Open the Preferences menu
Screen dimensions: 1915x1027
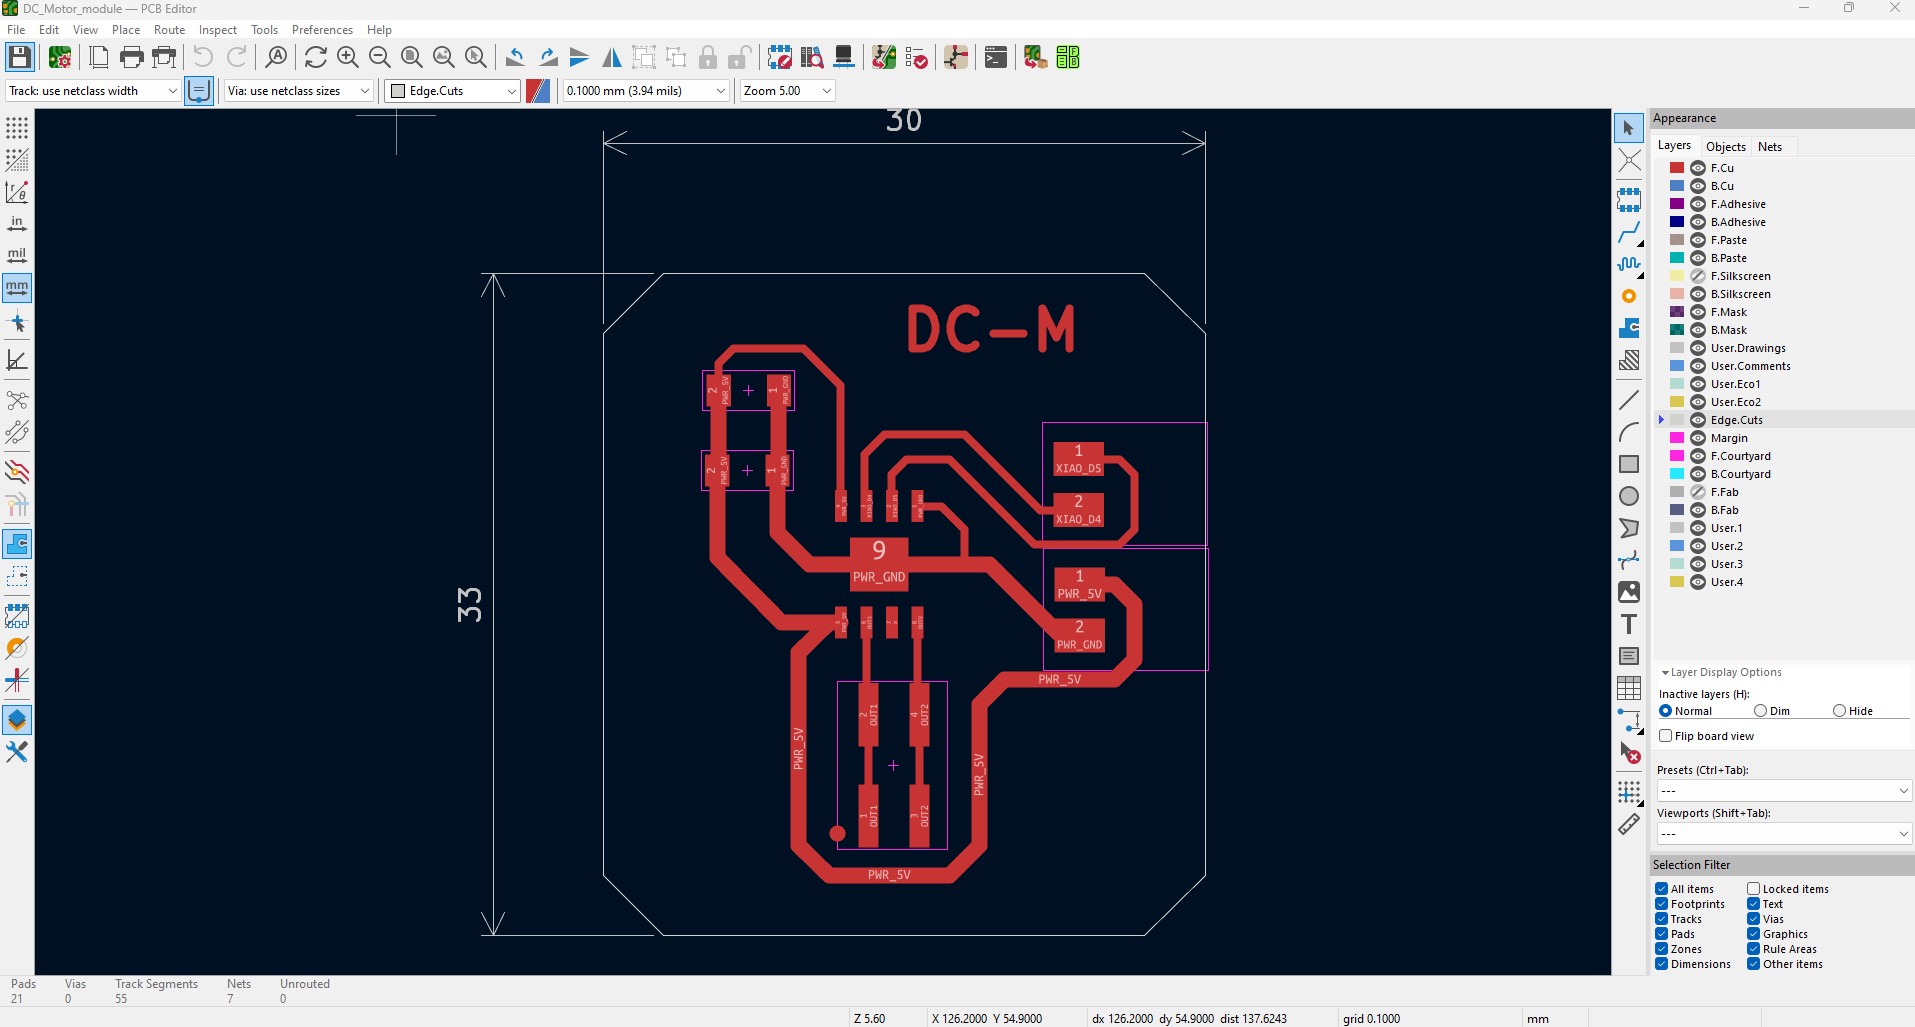click(x=322, y=30)
